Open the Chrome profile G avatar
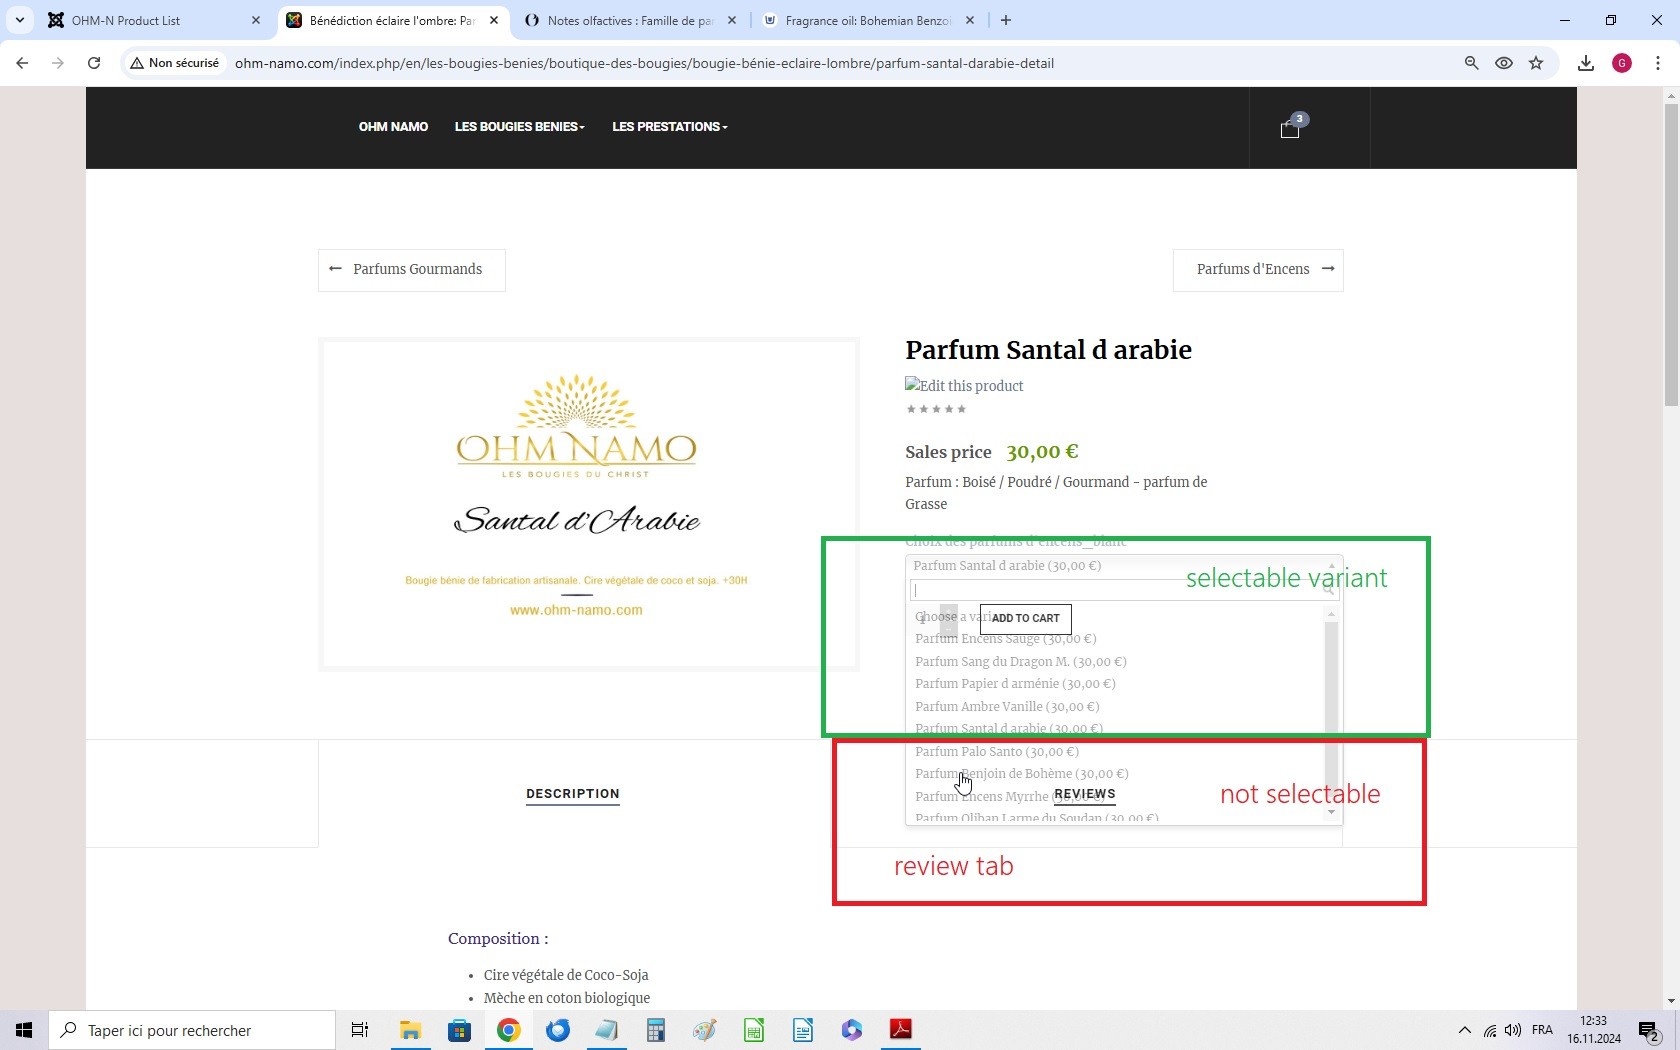Image resolution: width=1680 pixels, height=1050 pixels. [1622, 63]
